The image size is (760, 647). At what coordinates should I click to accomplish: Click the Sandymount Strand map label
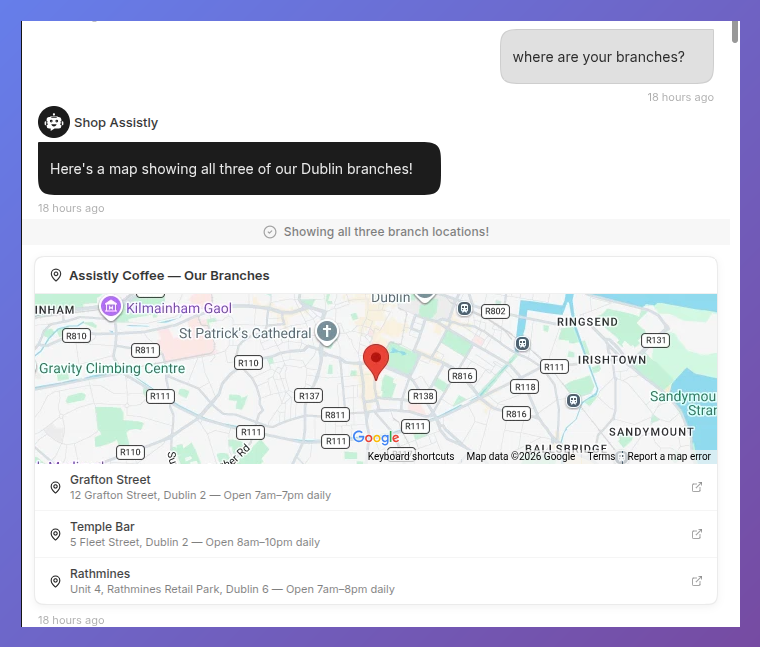point(683,403)
